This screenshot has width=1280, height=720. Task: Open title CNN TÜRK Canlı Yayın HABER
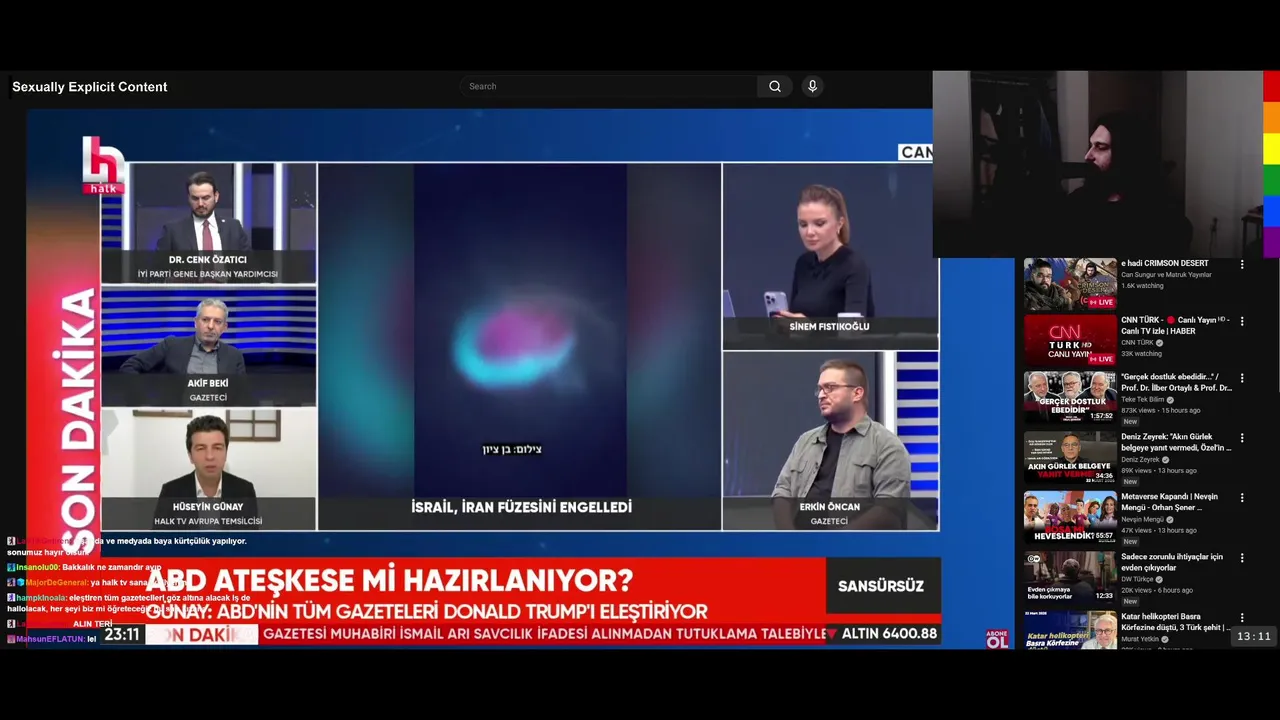tap(1175, 326)
